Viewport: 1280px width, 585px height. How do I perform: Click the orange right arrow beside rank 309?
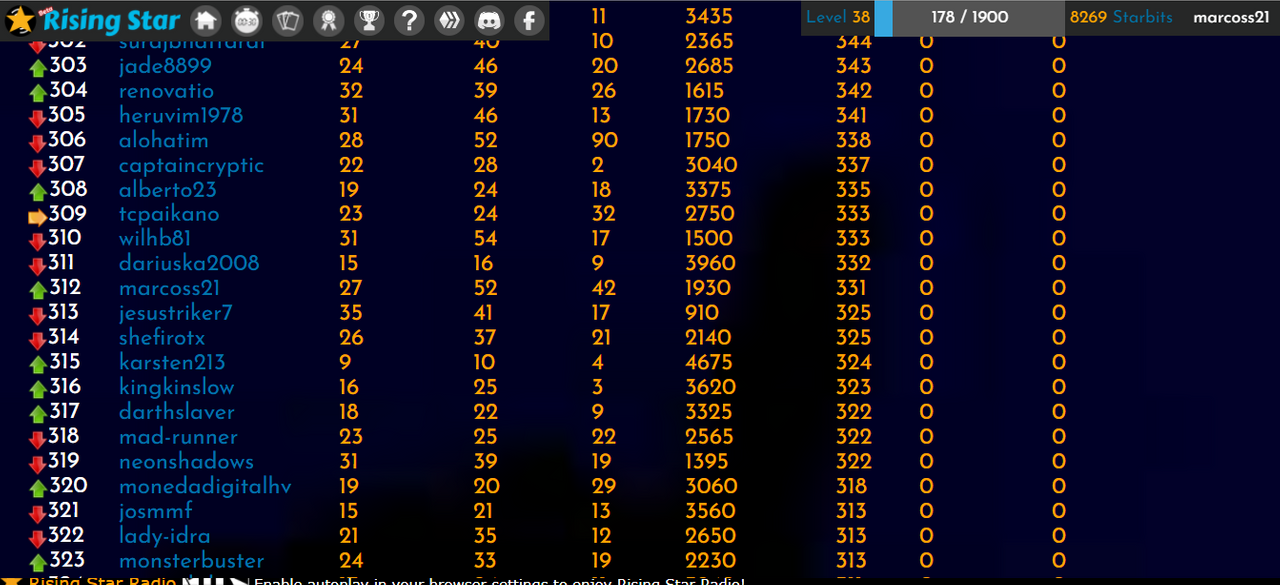click(38, 216)
